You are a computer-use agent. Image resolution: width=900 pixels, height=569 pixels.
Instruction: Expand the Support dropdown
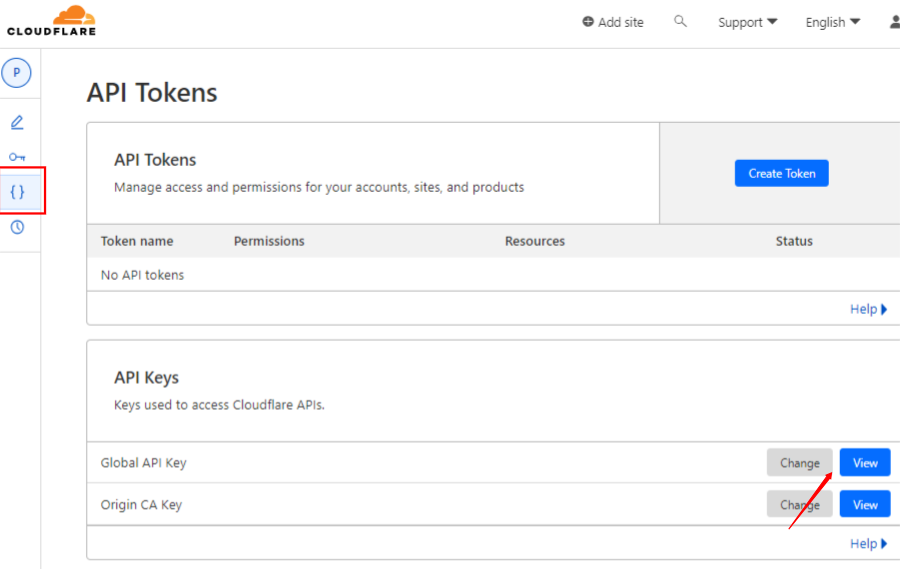coord(747,22)
